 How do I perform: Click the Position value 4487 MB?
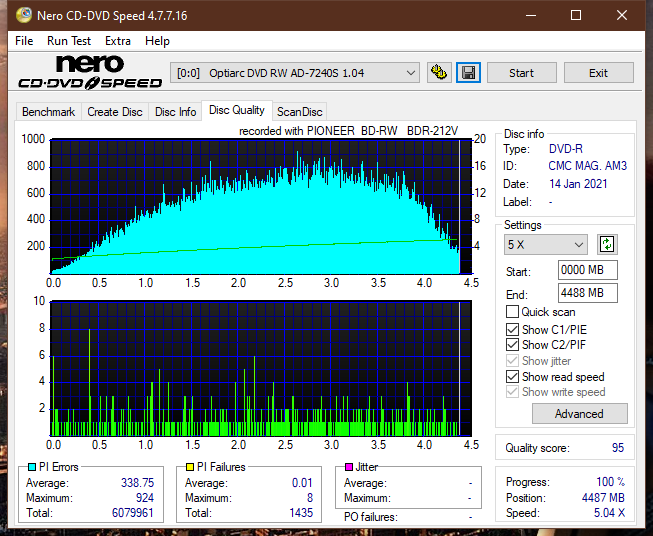tap(603, 498)
